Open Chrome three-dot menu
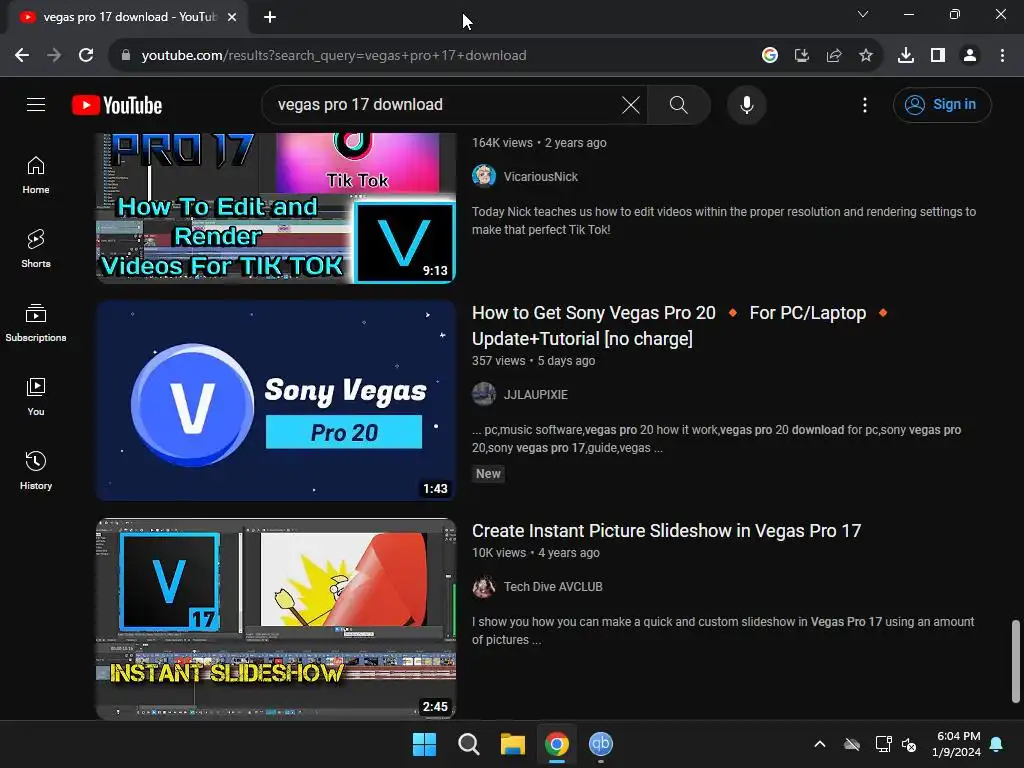 pos(1002,56)
